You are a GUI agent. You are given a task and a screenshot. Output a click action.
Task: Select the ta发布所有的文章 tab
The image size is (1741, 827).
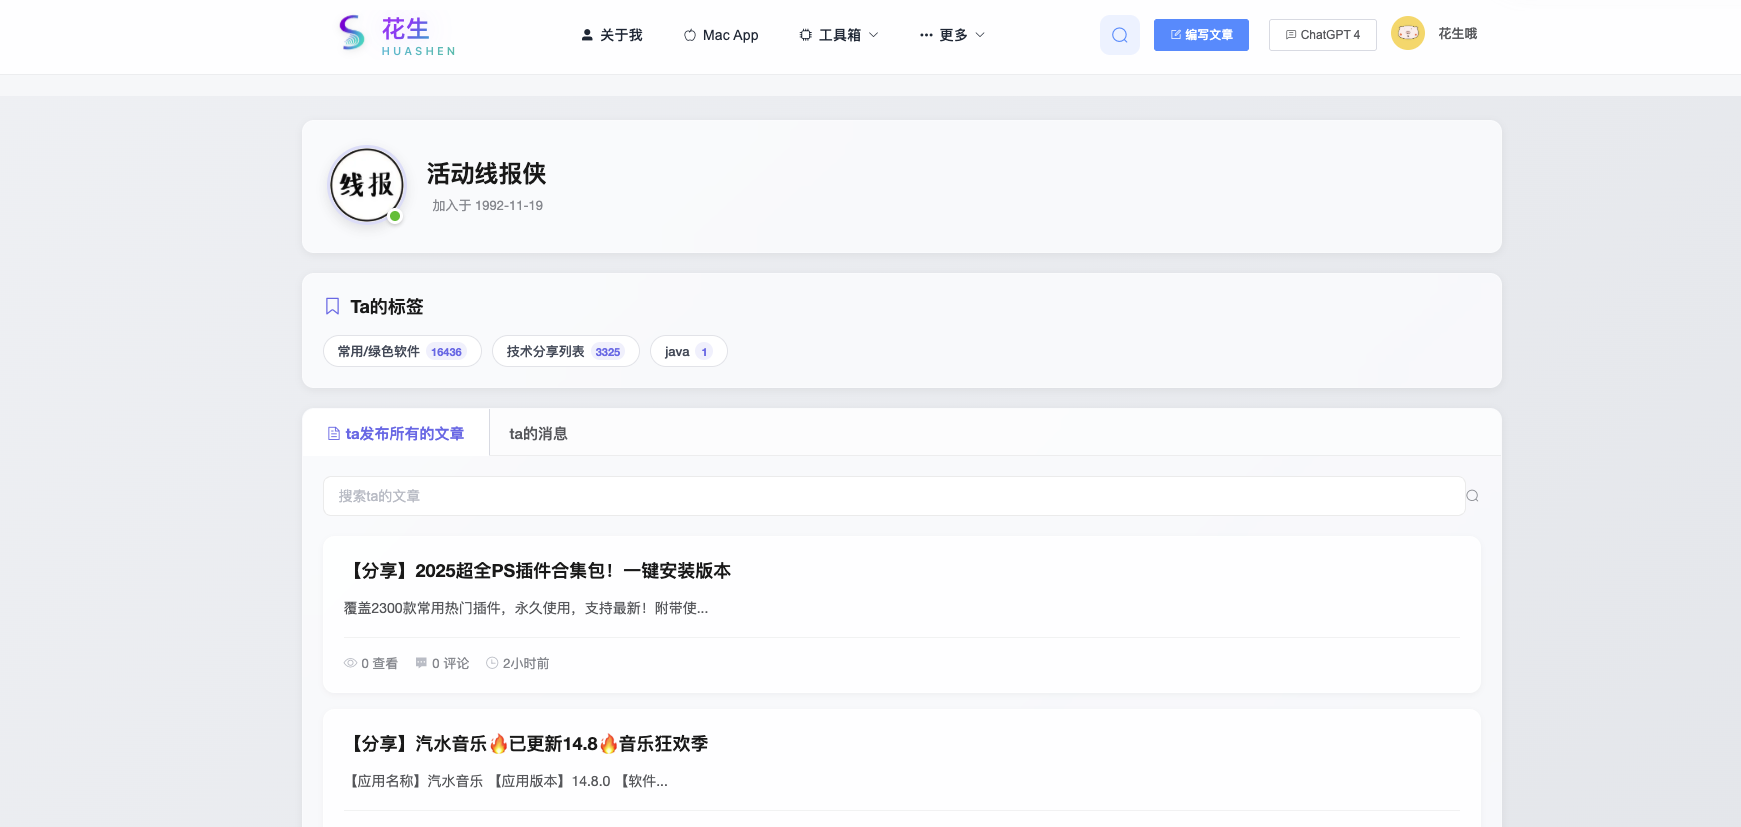click(396, 433)
